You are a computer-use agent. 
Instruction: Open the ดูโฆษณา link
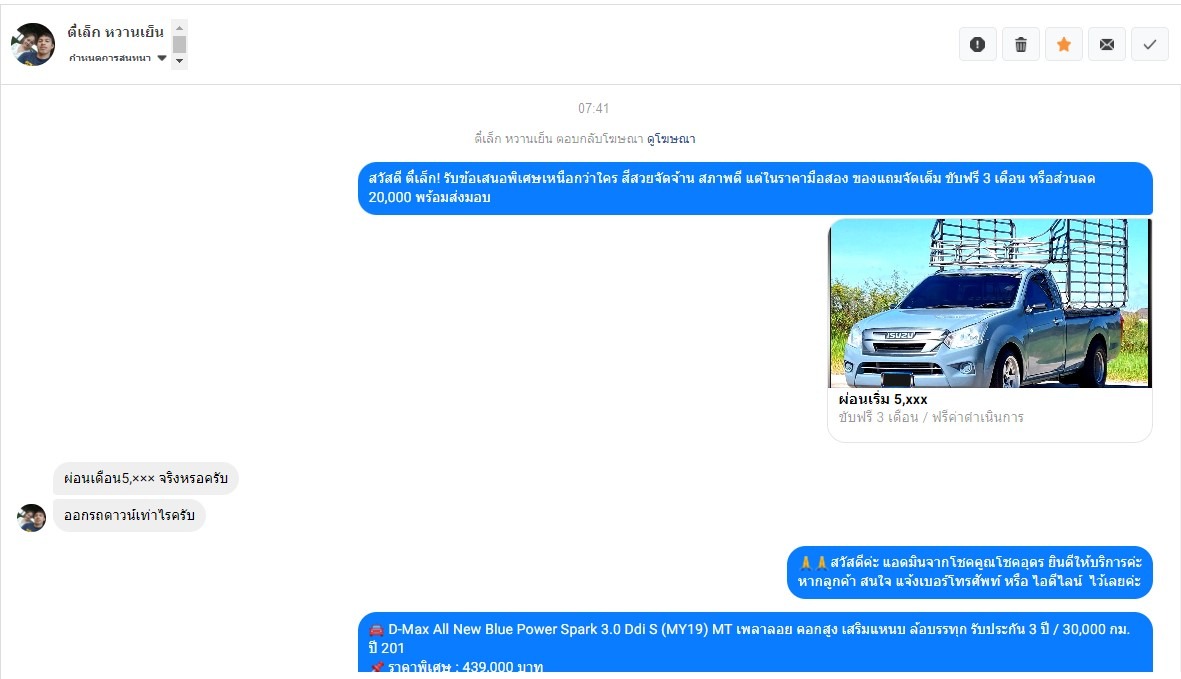670,139
